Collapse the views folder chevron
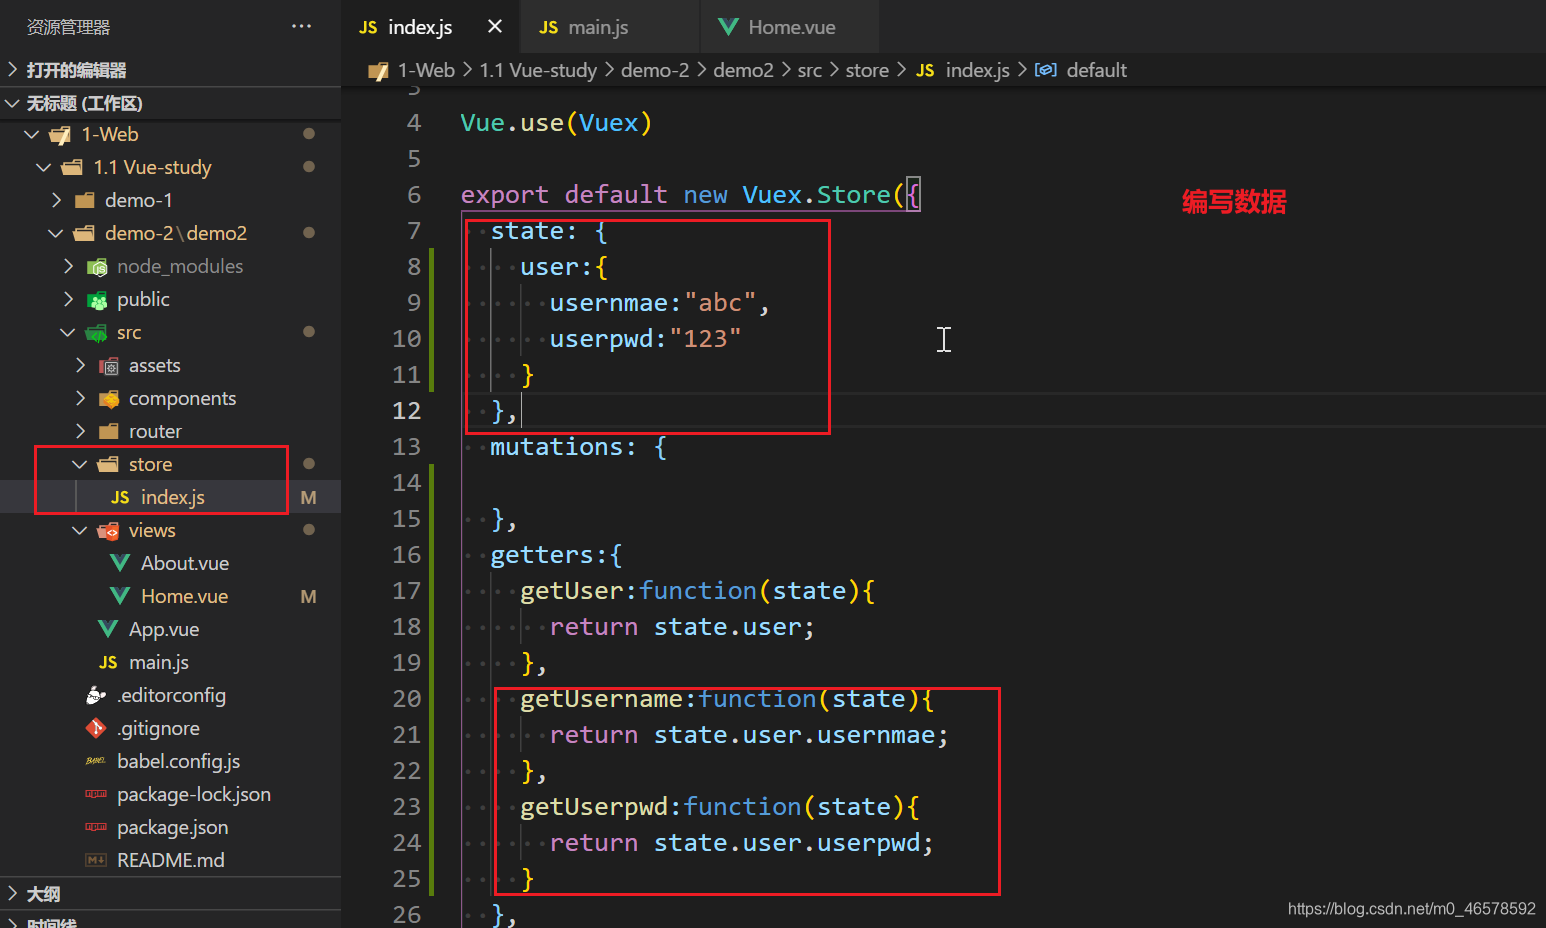The image size is (1546, 928). pyautogui.click(x=80, y=530)
